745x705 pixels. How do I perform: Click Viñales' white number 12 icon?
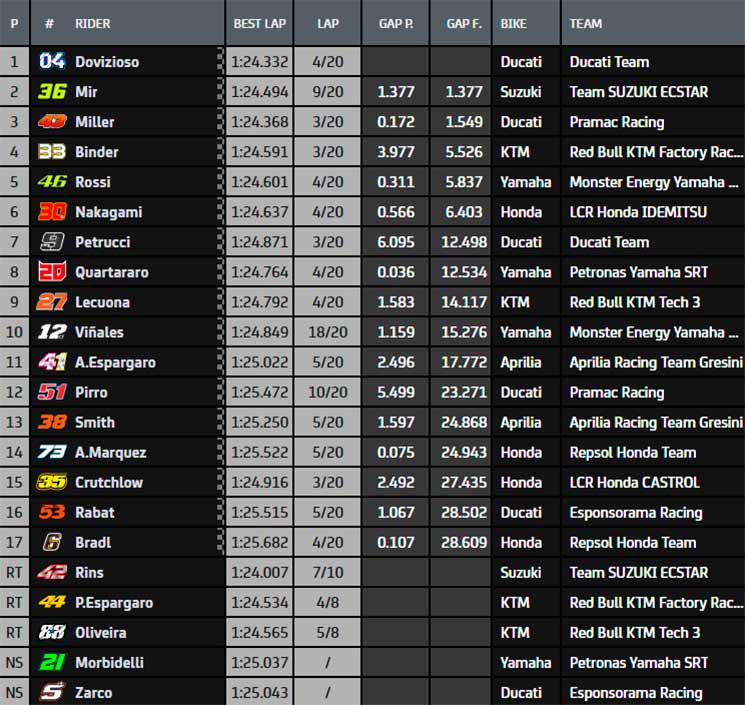coord(52,332)
